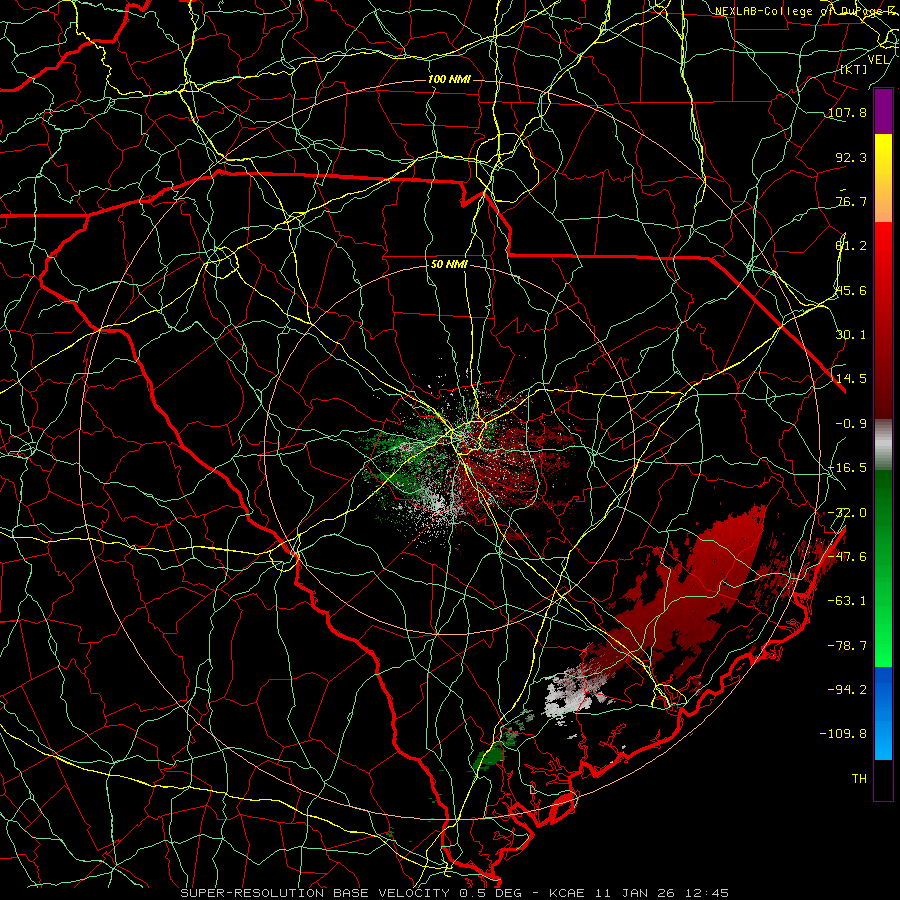
Task: Select the -0.9 legend value
Action: click(851, 424)
